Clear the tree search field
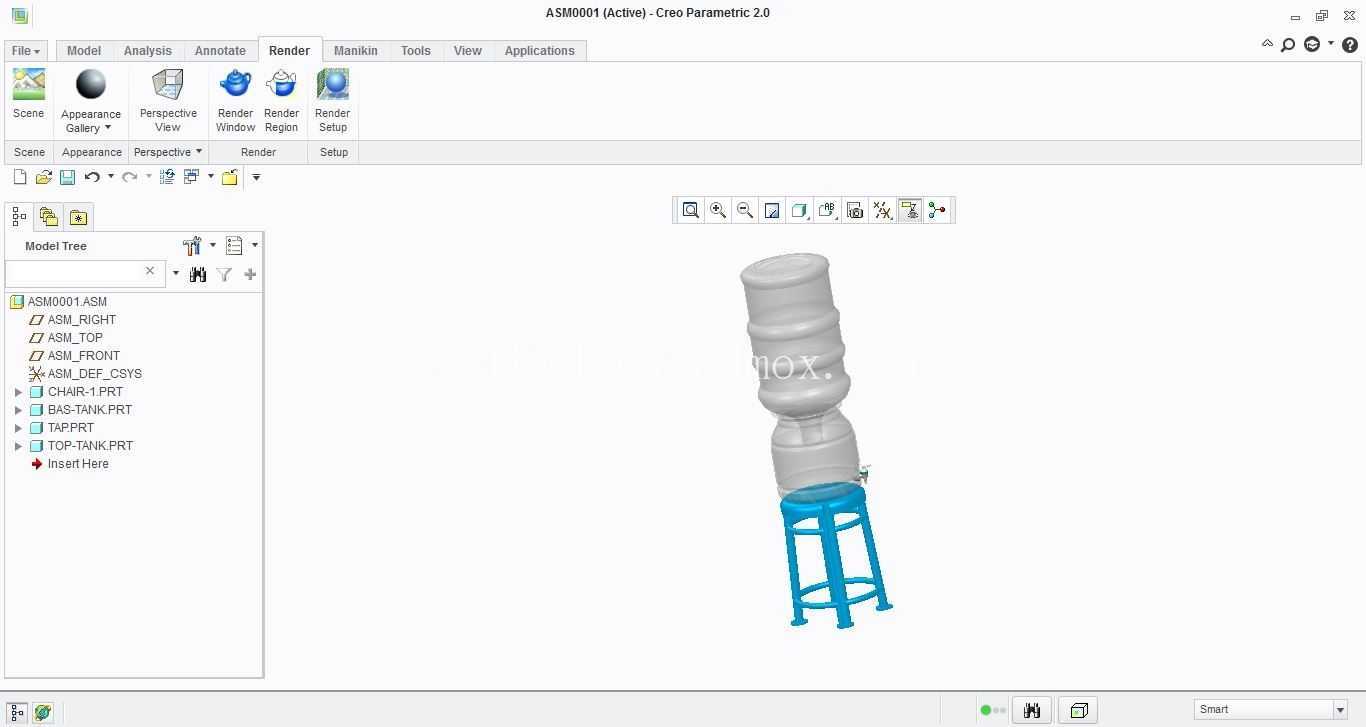The width and height of the screenshot is (1366, 727). [x=150, y=271]
